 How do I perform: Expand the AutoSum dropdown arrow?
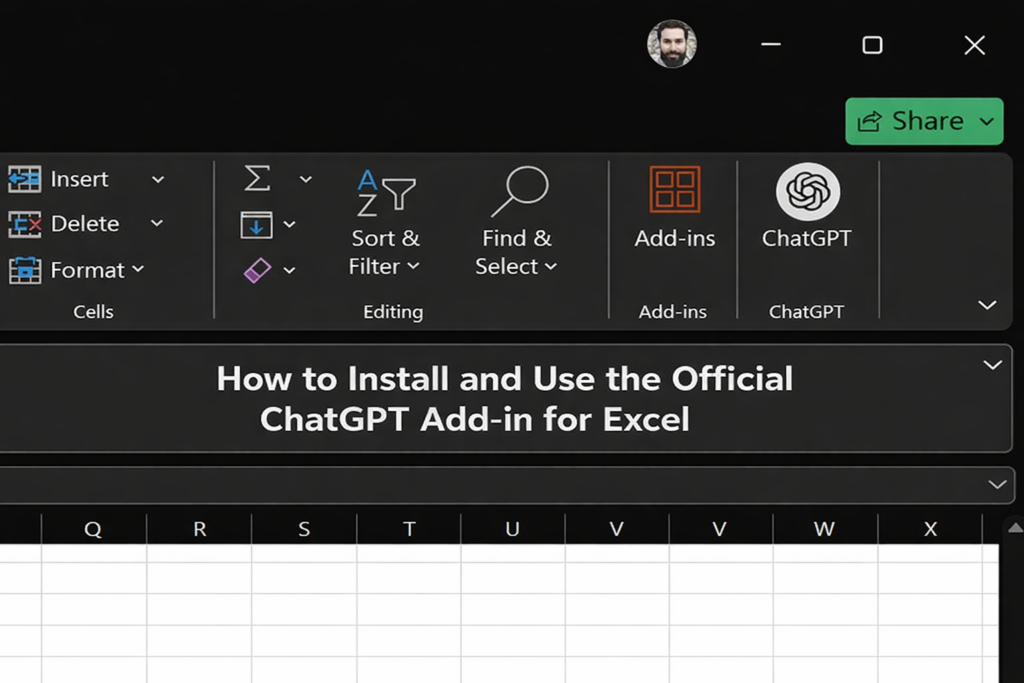(x=305, y=180)
